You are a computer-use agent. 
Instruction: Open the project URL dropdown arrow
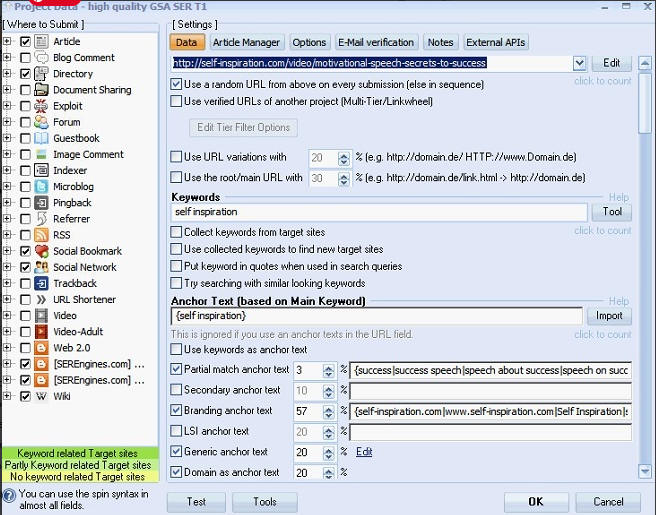[580, 63]
